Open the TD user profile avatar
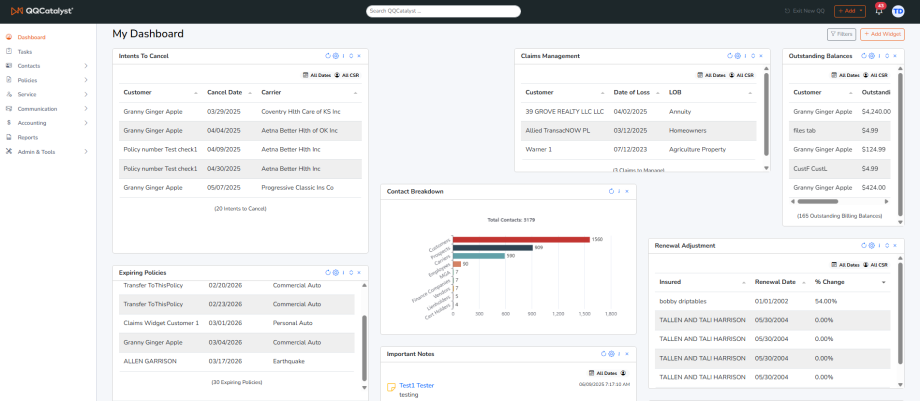This screenshot has height=401, width=920. pos(898,11)
